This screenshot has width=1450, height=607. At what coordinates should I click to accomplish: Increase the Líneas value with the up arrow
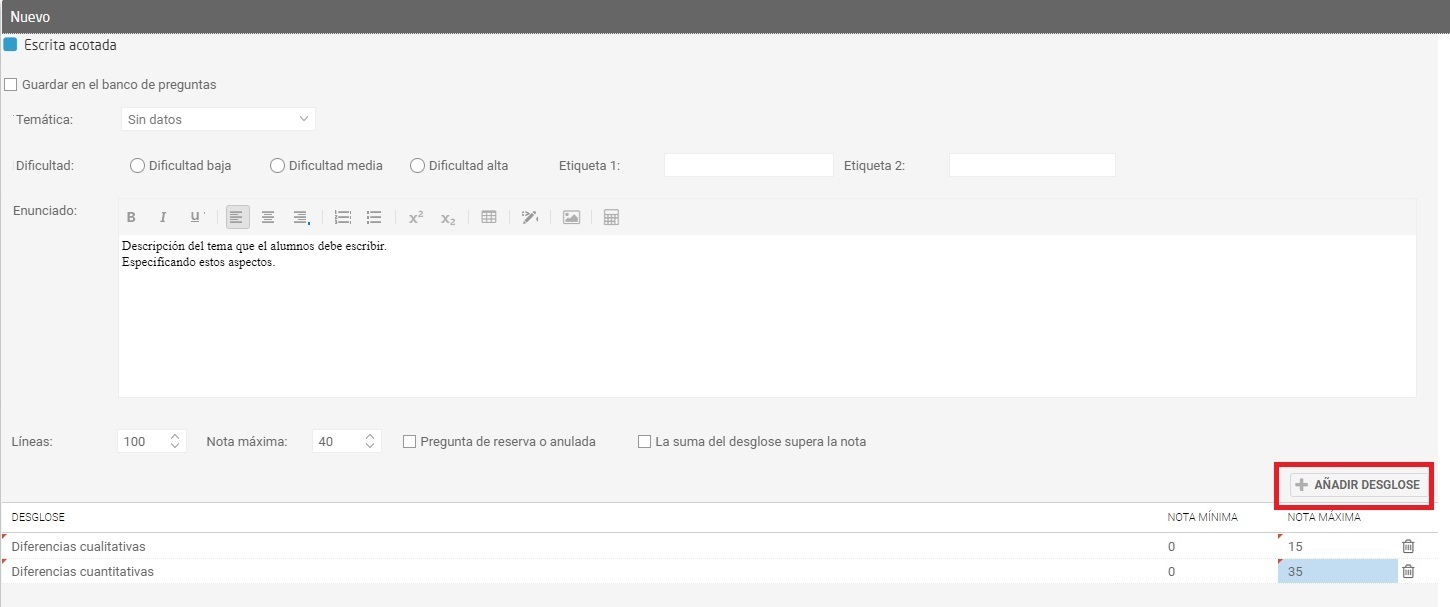pyautogui.click(x=175, y=436)
